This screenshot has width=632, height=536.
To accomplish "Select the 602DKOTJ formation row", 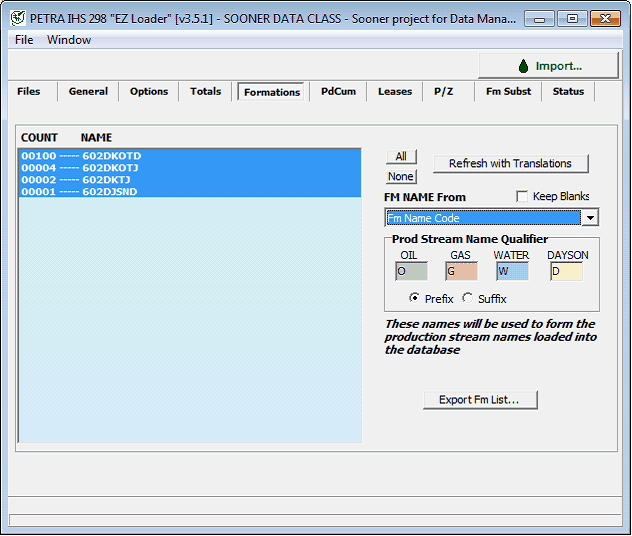I will tap(111, 168).
